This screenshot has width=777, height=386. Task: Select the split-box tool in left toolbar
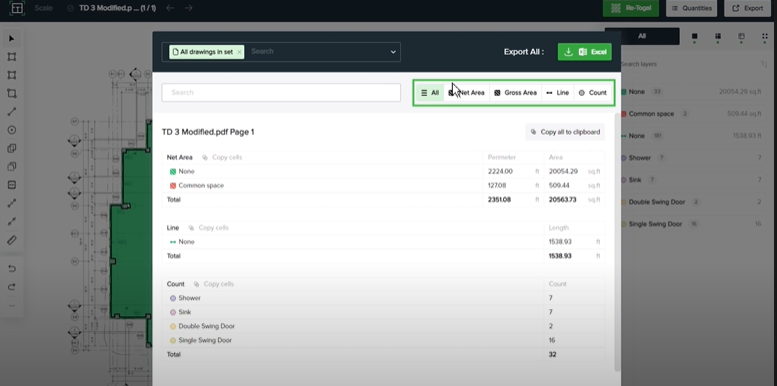coord(12,185)
